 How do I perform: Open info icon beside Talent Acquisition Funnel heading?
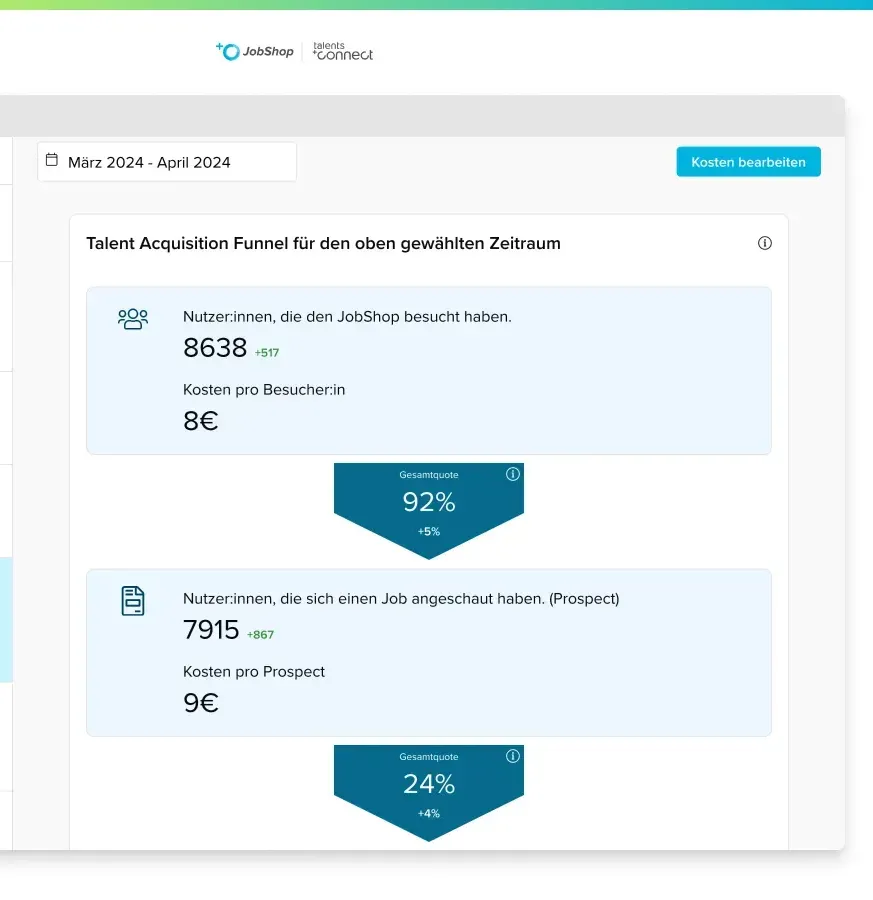pos(765,243)
